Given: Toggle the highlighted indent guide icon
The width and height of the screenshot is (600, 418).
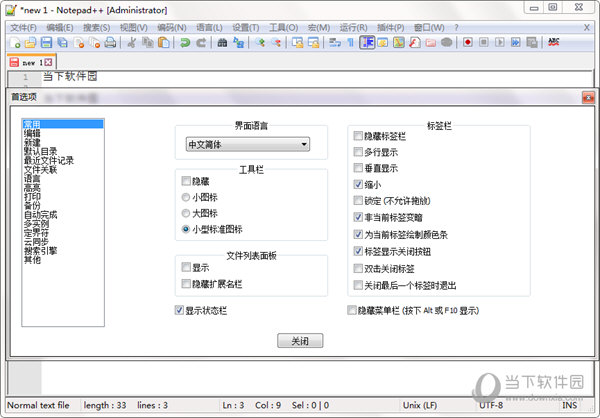Looking at the screenshot, I should (367, 42).
